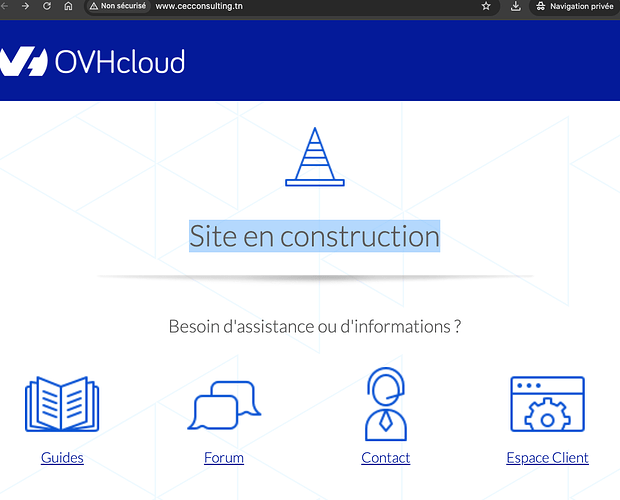The width and height of the screenshot is (620, 500).
Task: Reload the page with the refresh icon
Action: (x=47, y=6)
